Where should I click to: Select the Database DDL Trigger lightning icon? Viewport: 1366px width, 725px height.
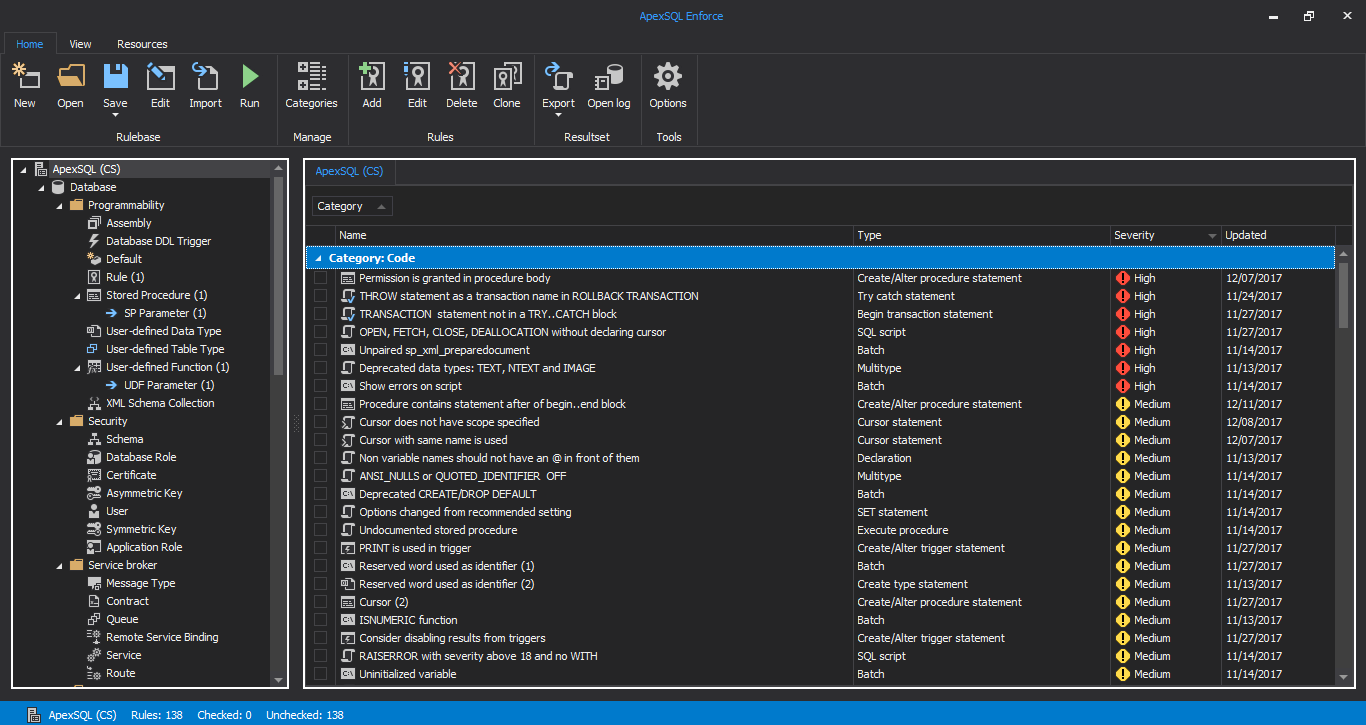[x=95, y=241]
